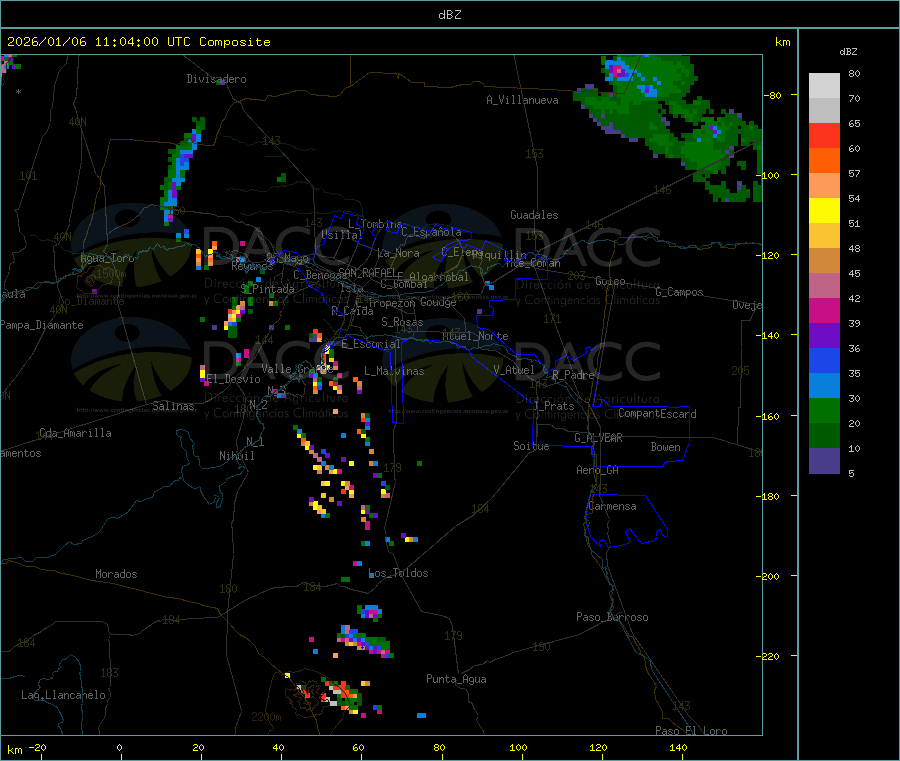Click the red 60-65 dBZ legend color
Viewport: 900px width, 761px height.
pyautogui.click(x=824, y=135)
